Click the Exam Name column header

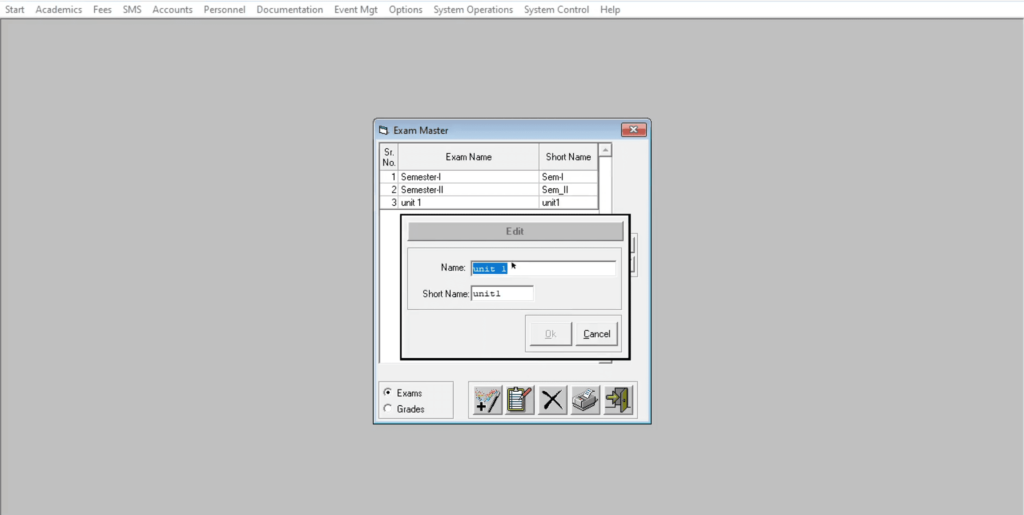(x=468, y=157)
